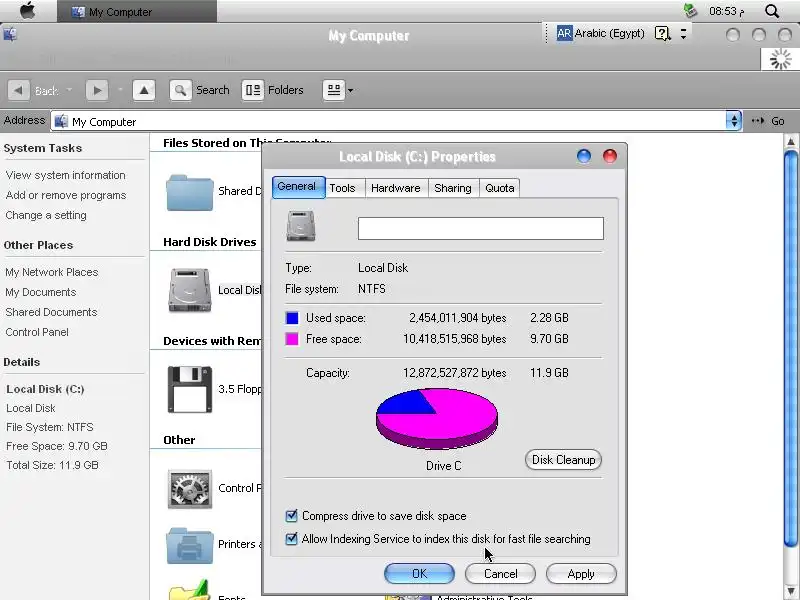Open Add or remove programs link

(x=66, y=195)
